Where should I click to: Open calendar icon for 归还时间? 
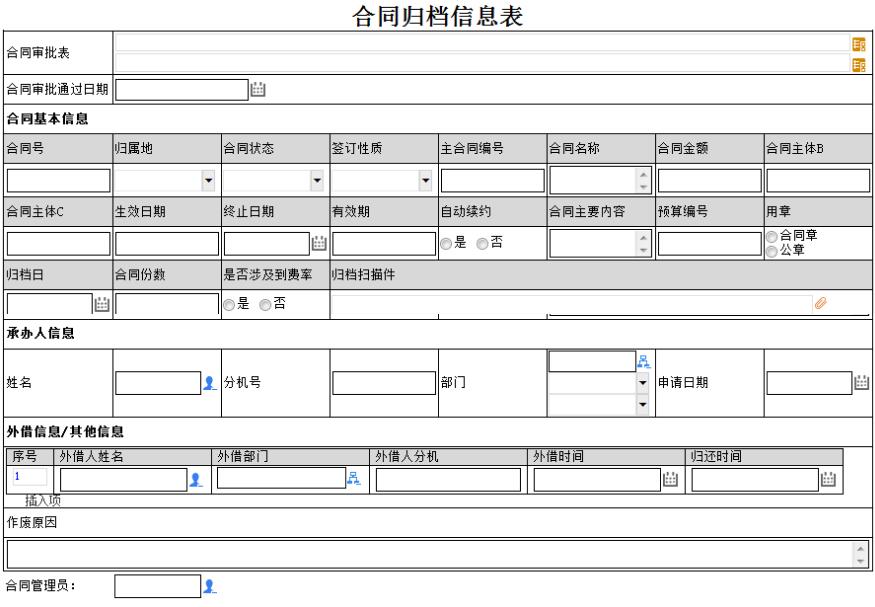[828, 479]
